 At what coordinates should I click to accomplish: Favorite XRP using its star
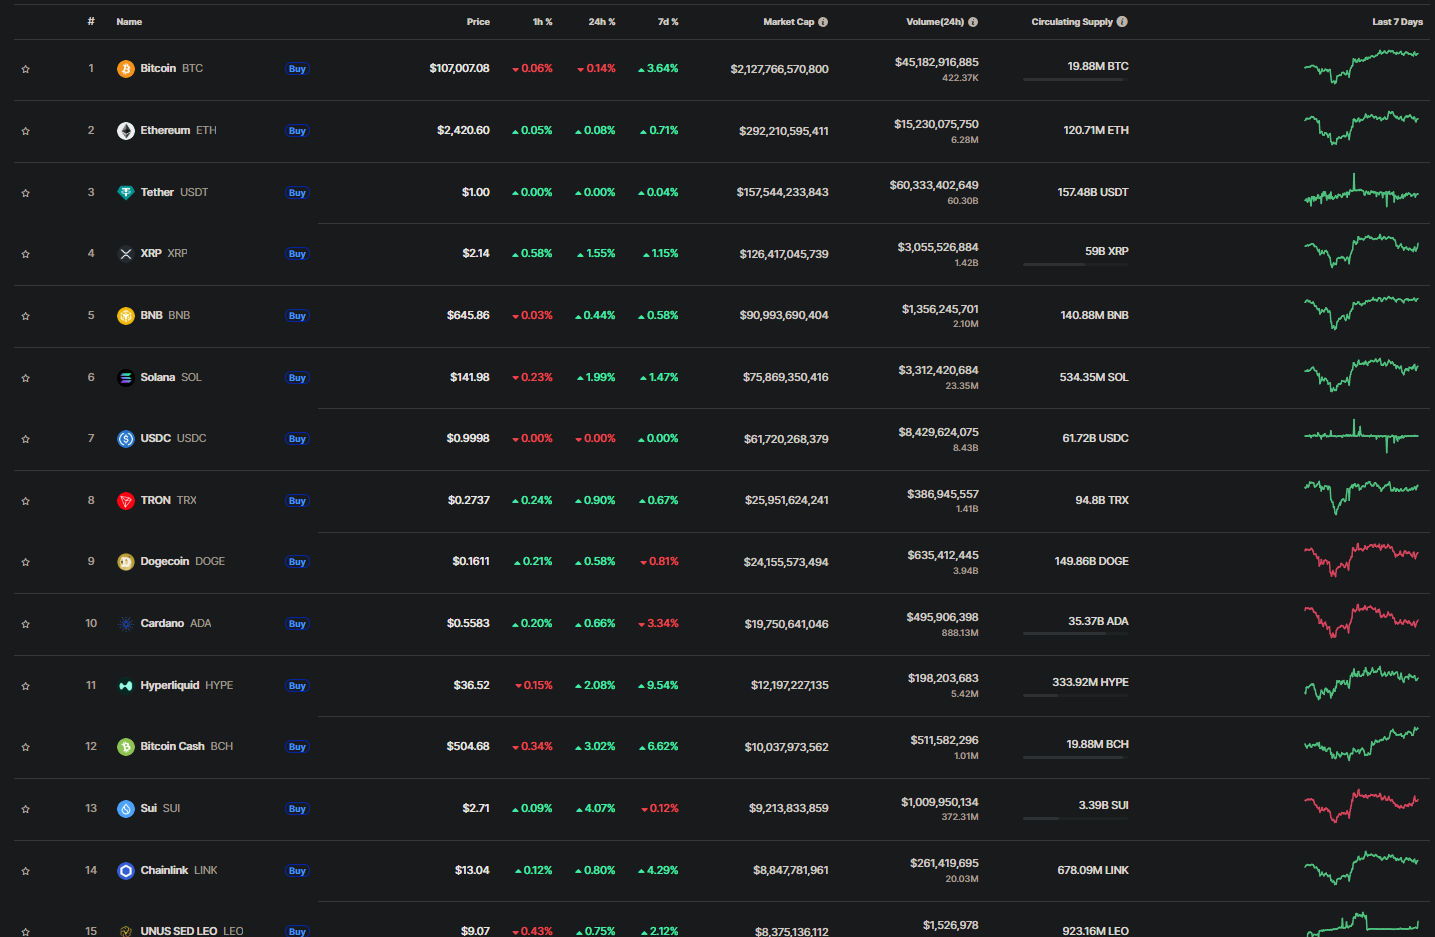coord(26,254)
